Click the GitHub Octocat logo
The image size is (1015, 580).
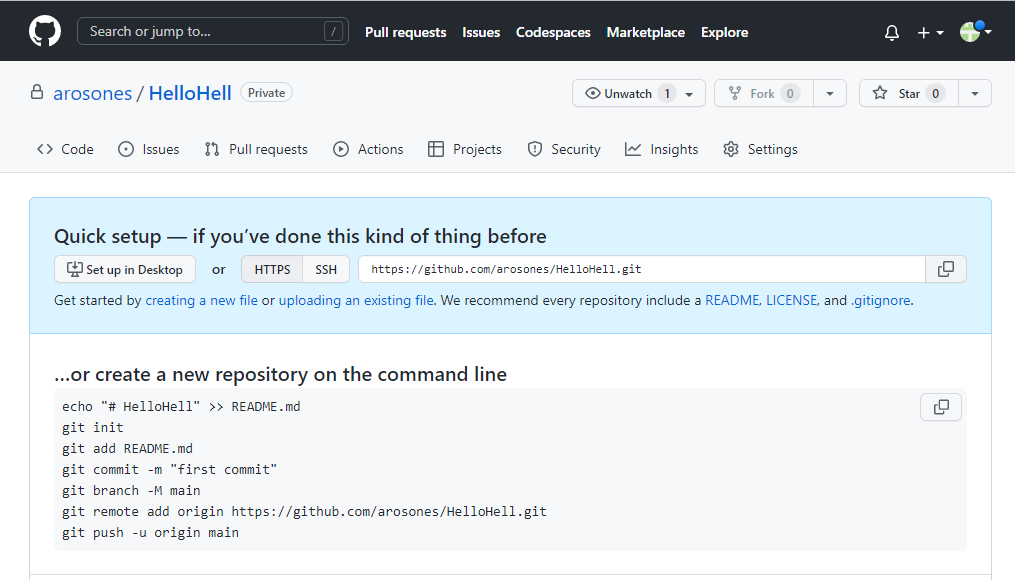pos(45,31)
